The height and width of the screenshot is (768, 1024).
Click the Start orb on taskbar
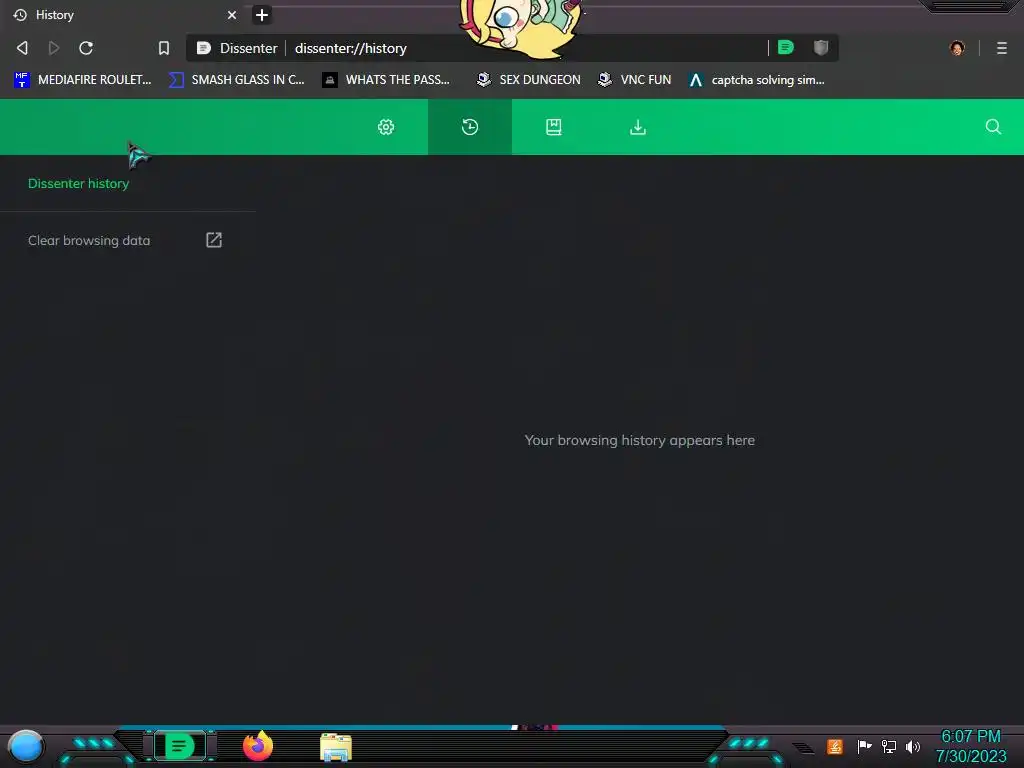click(x=25, y=746)
